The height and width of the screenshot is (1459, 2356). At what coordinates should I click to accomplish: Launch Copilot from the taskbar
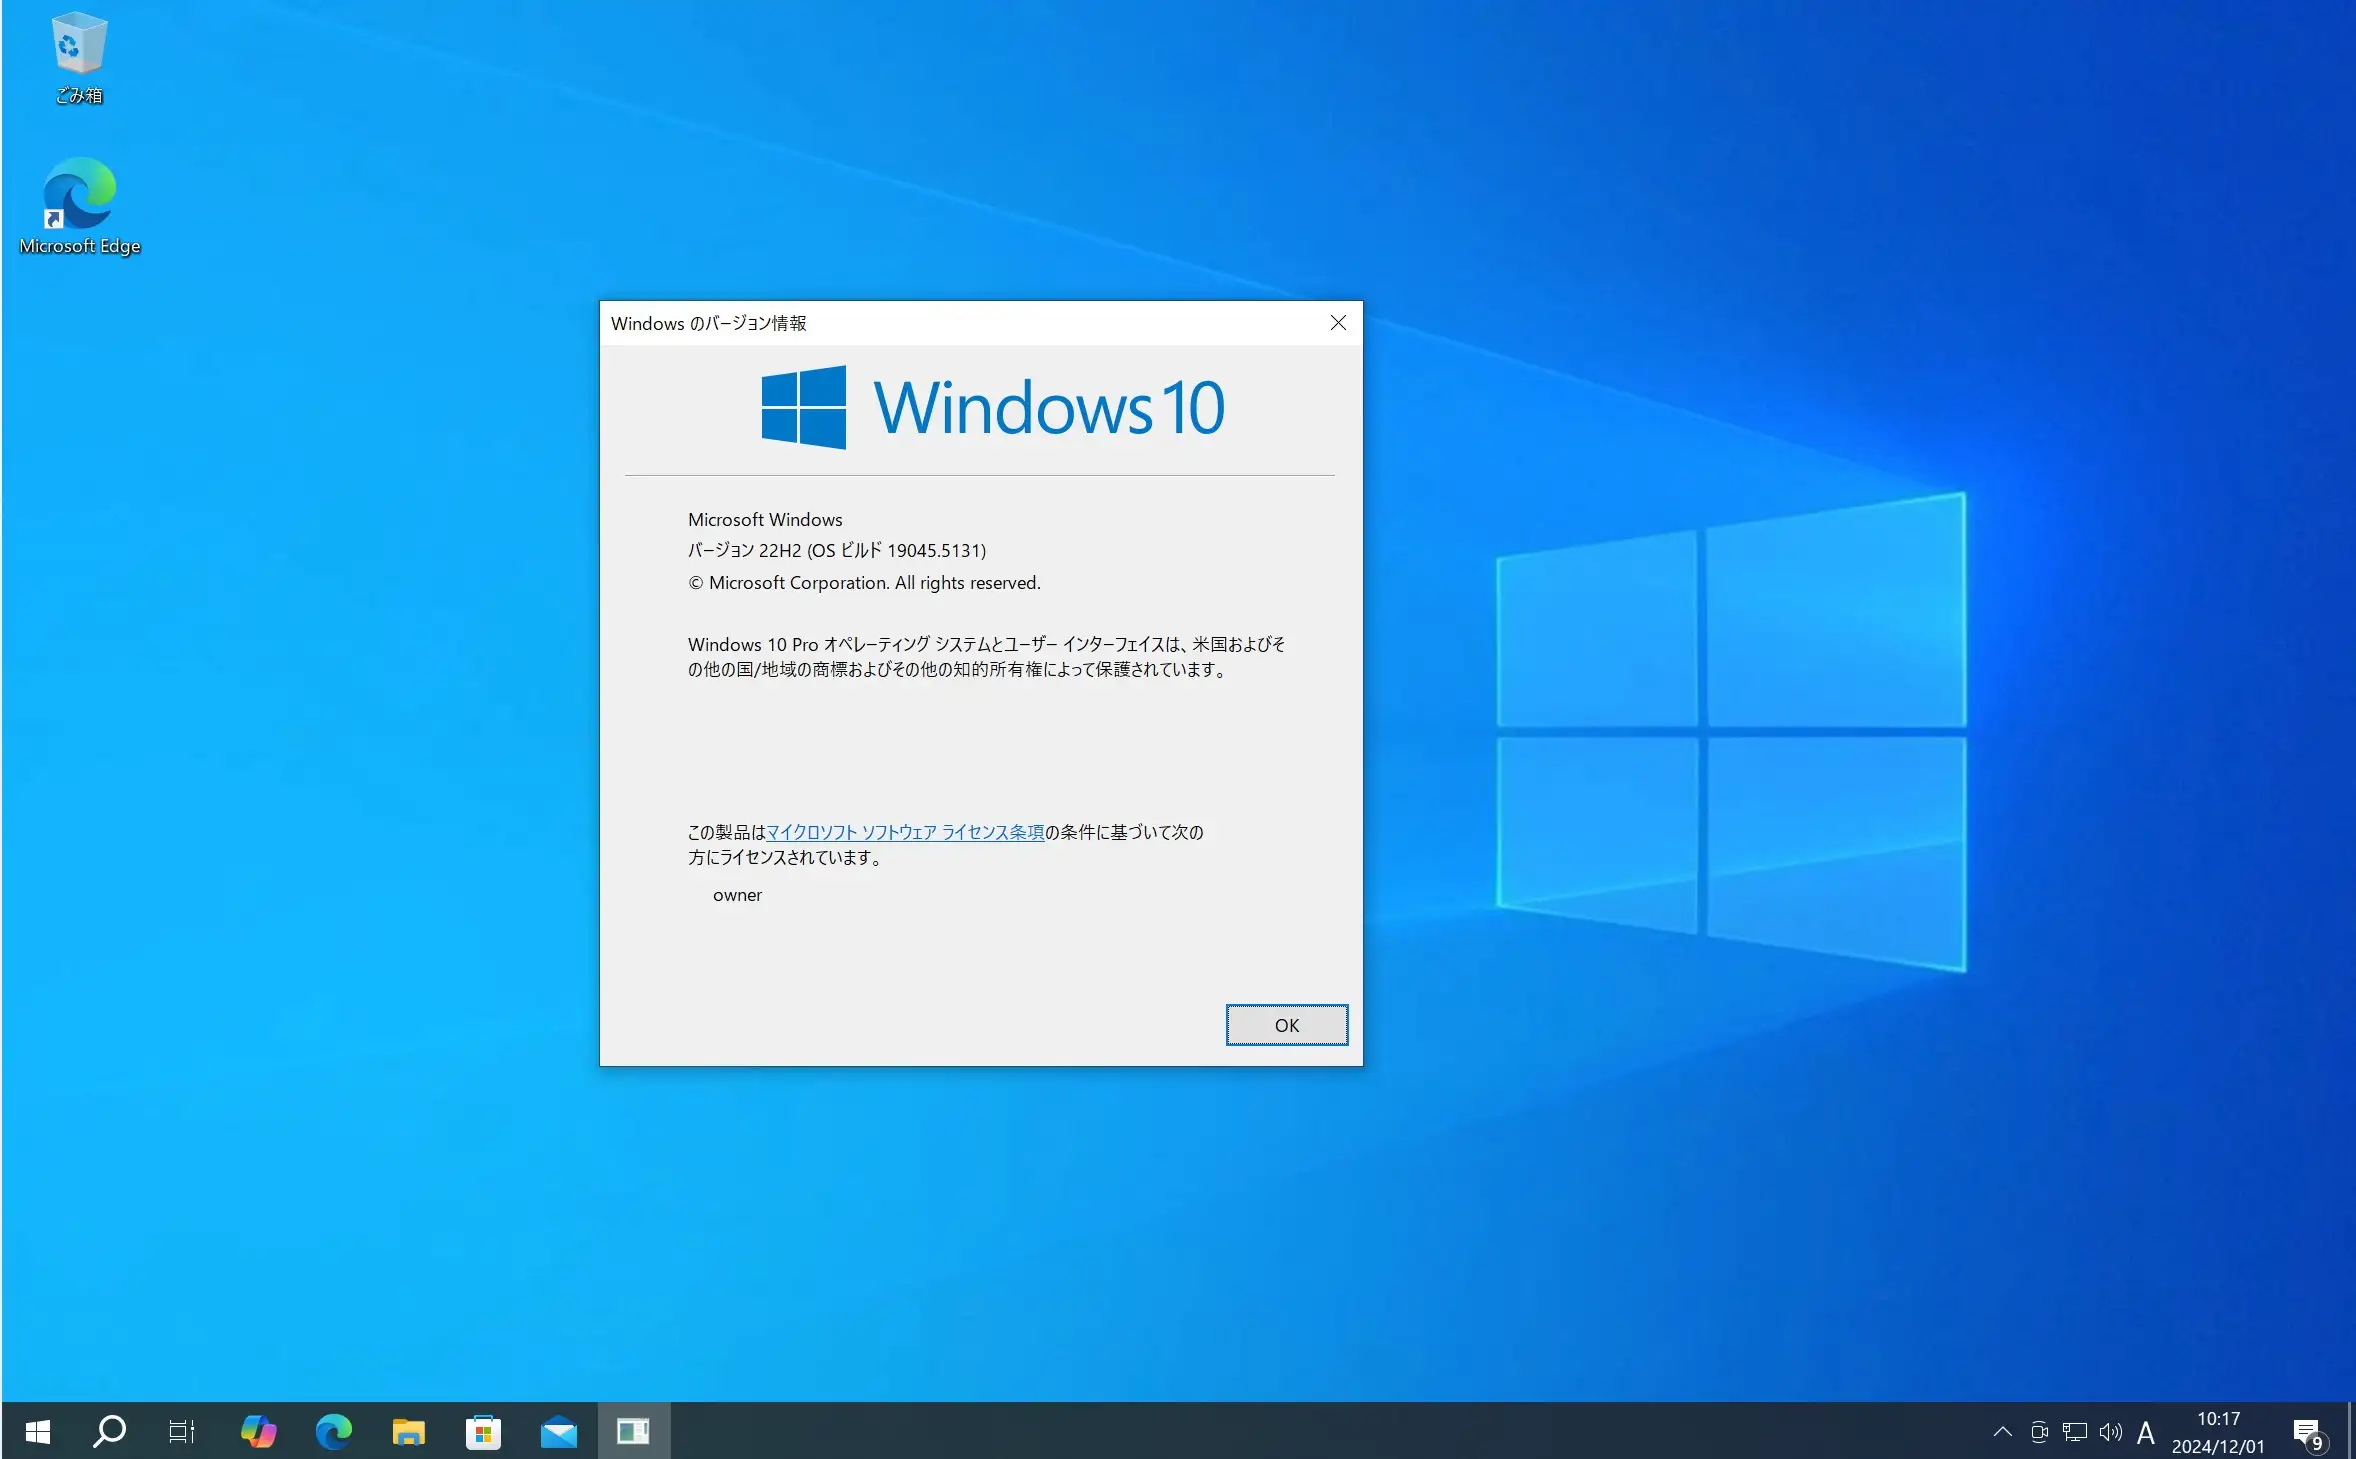pyautogui.click(x=257, y=1430)
